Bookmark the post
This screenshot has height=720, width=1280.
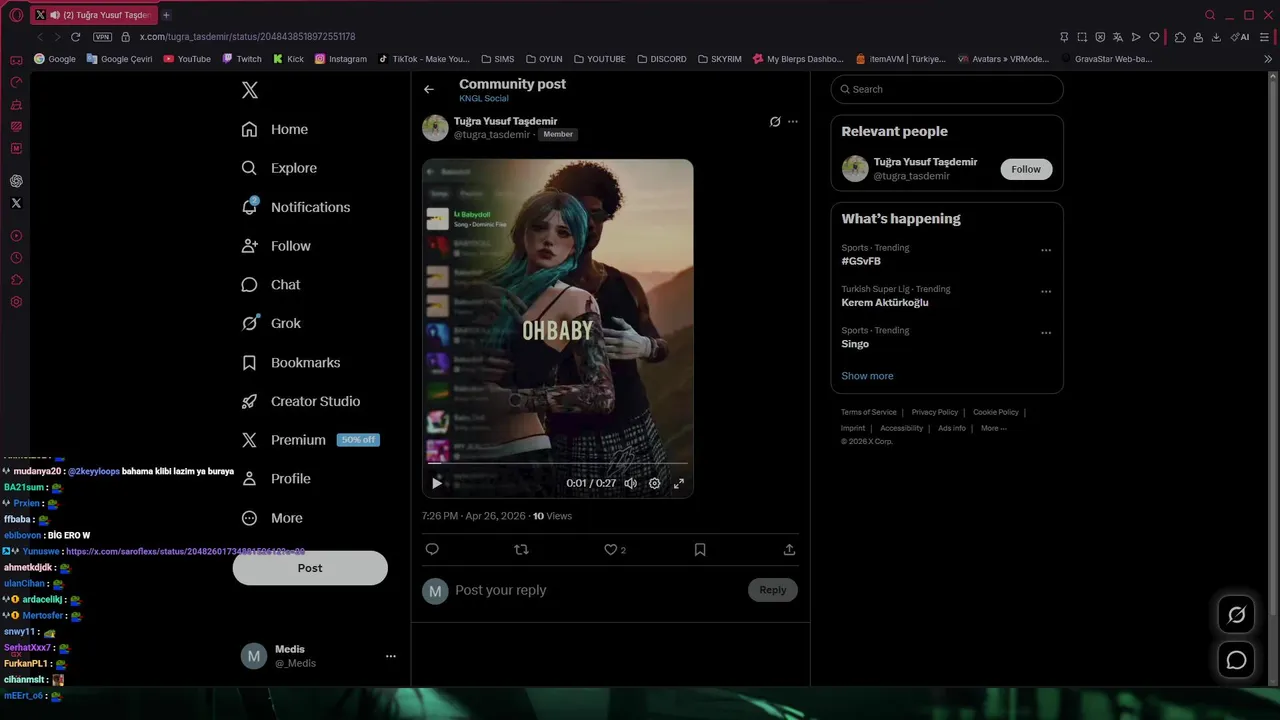(x=700, y=549)
